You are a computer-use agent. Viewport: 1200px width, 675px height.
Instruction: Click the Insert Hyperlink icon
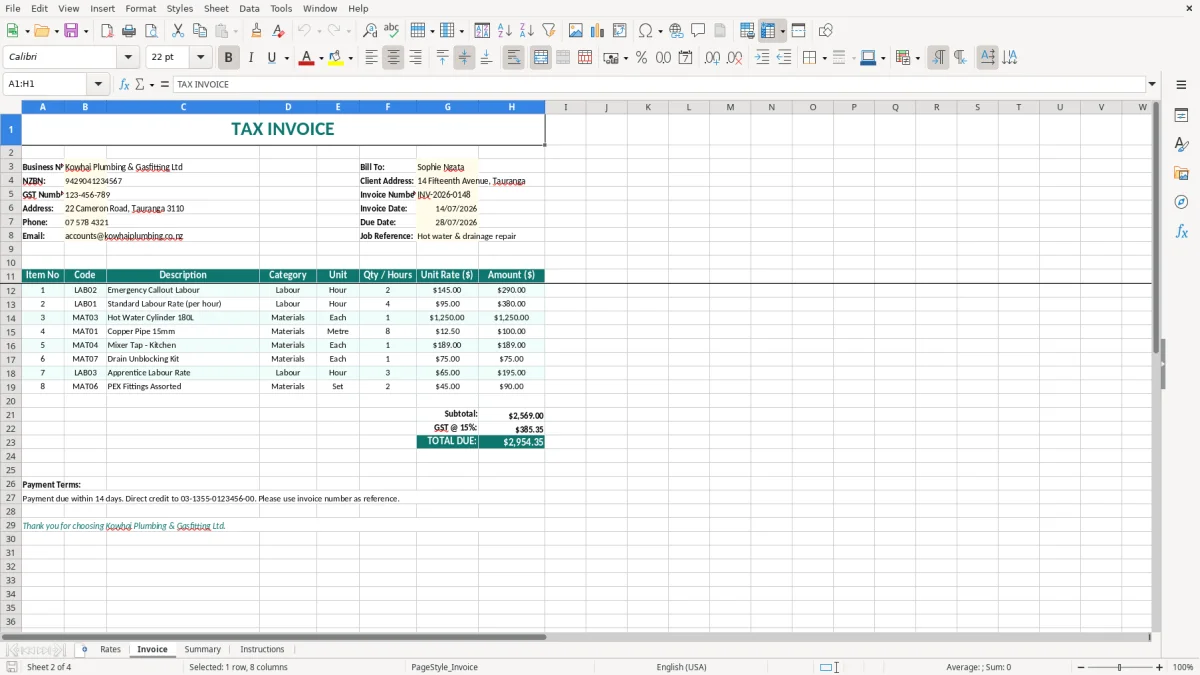click(677, 31)
